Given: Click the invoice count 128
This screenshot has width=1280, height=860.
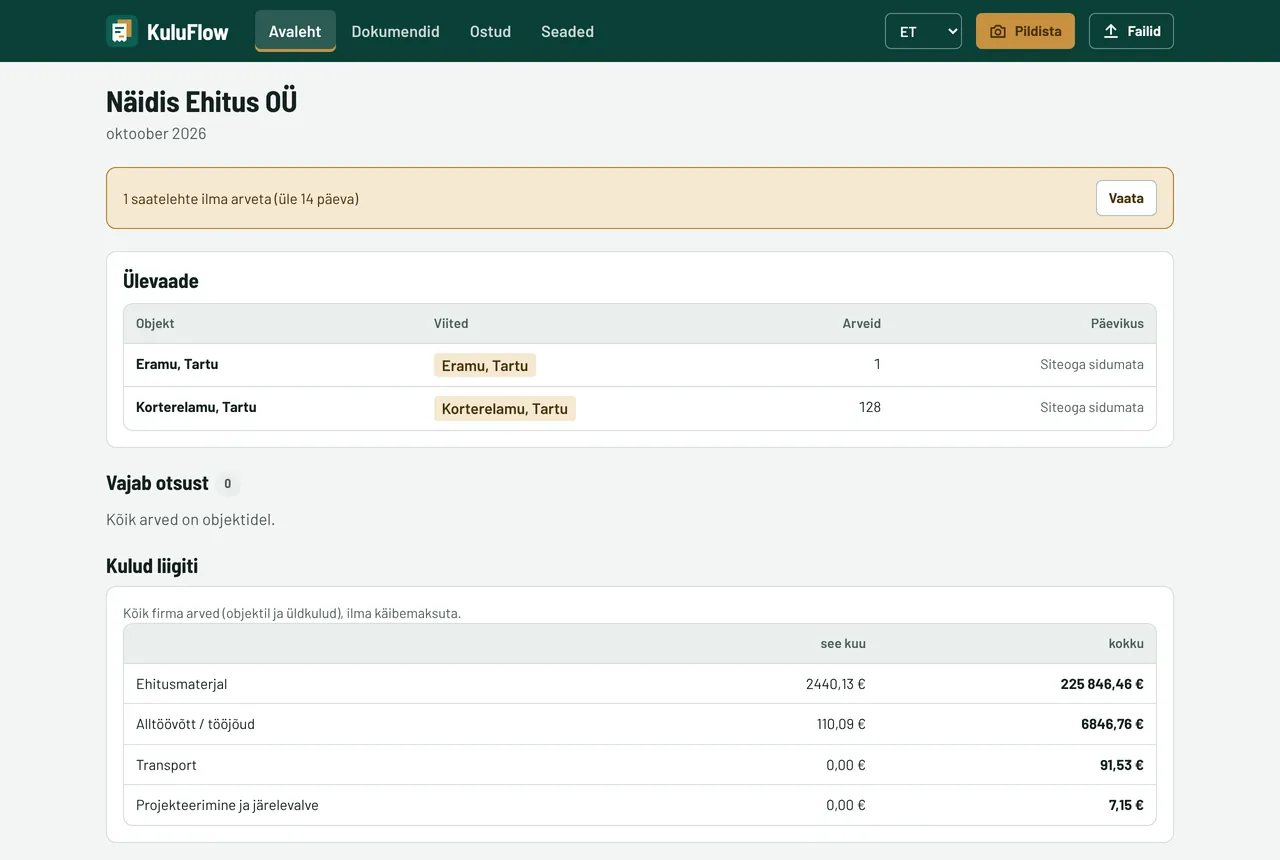Looking at the screenshot, I should [x=870, y=407].
